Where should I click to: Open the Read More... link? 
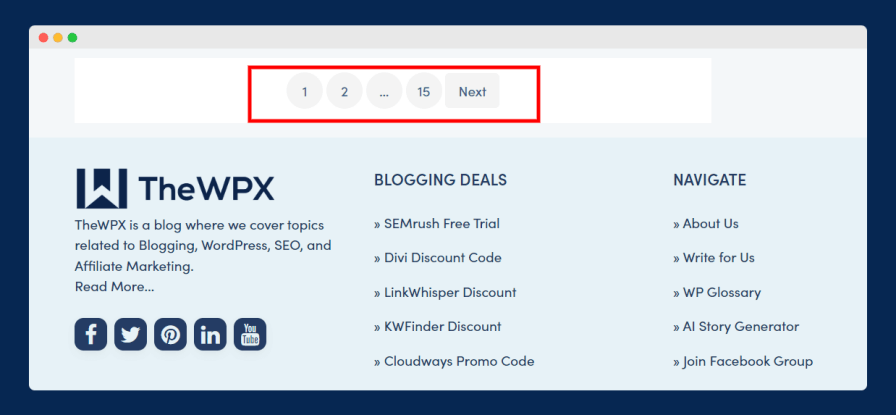coord(114,286)
